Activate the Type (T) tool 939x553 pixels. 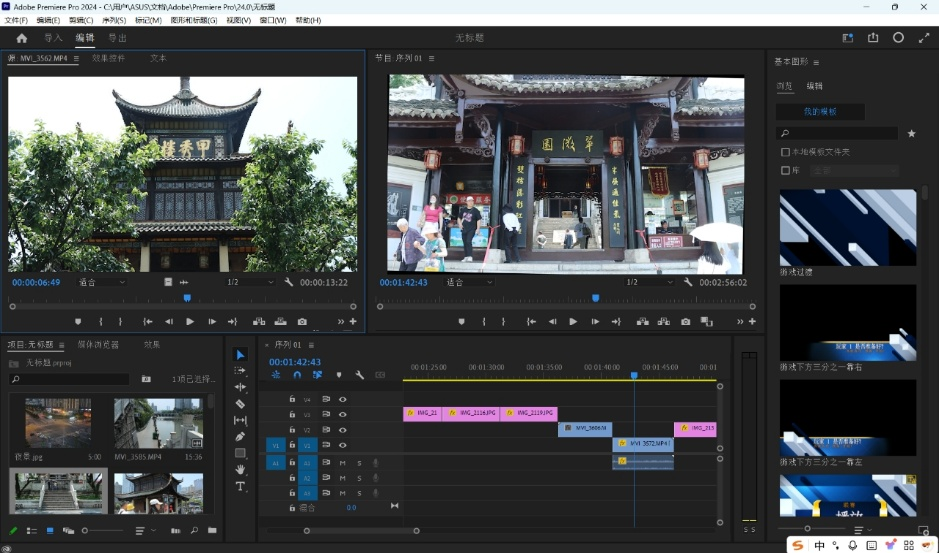click(x=240, y=486)
